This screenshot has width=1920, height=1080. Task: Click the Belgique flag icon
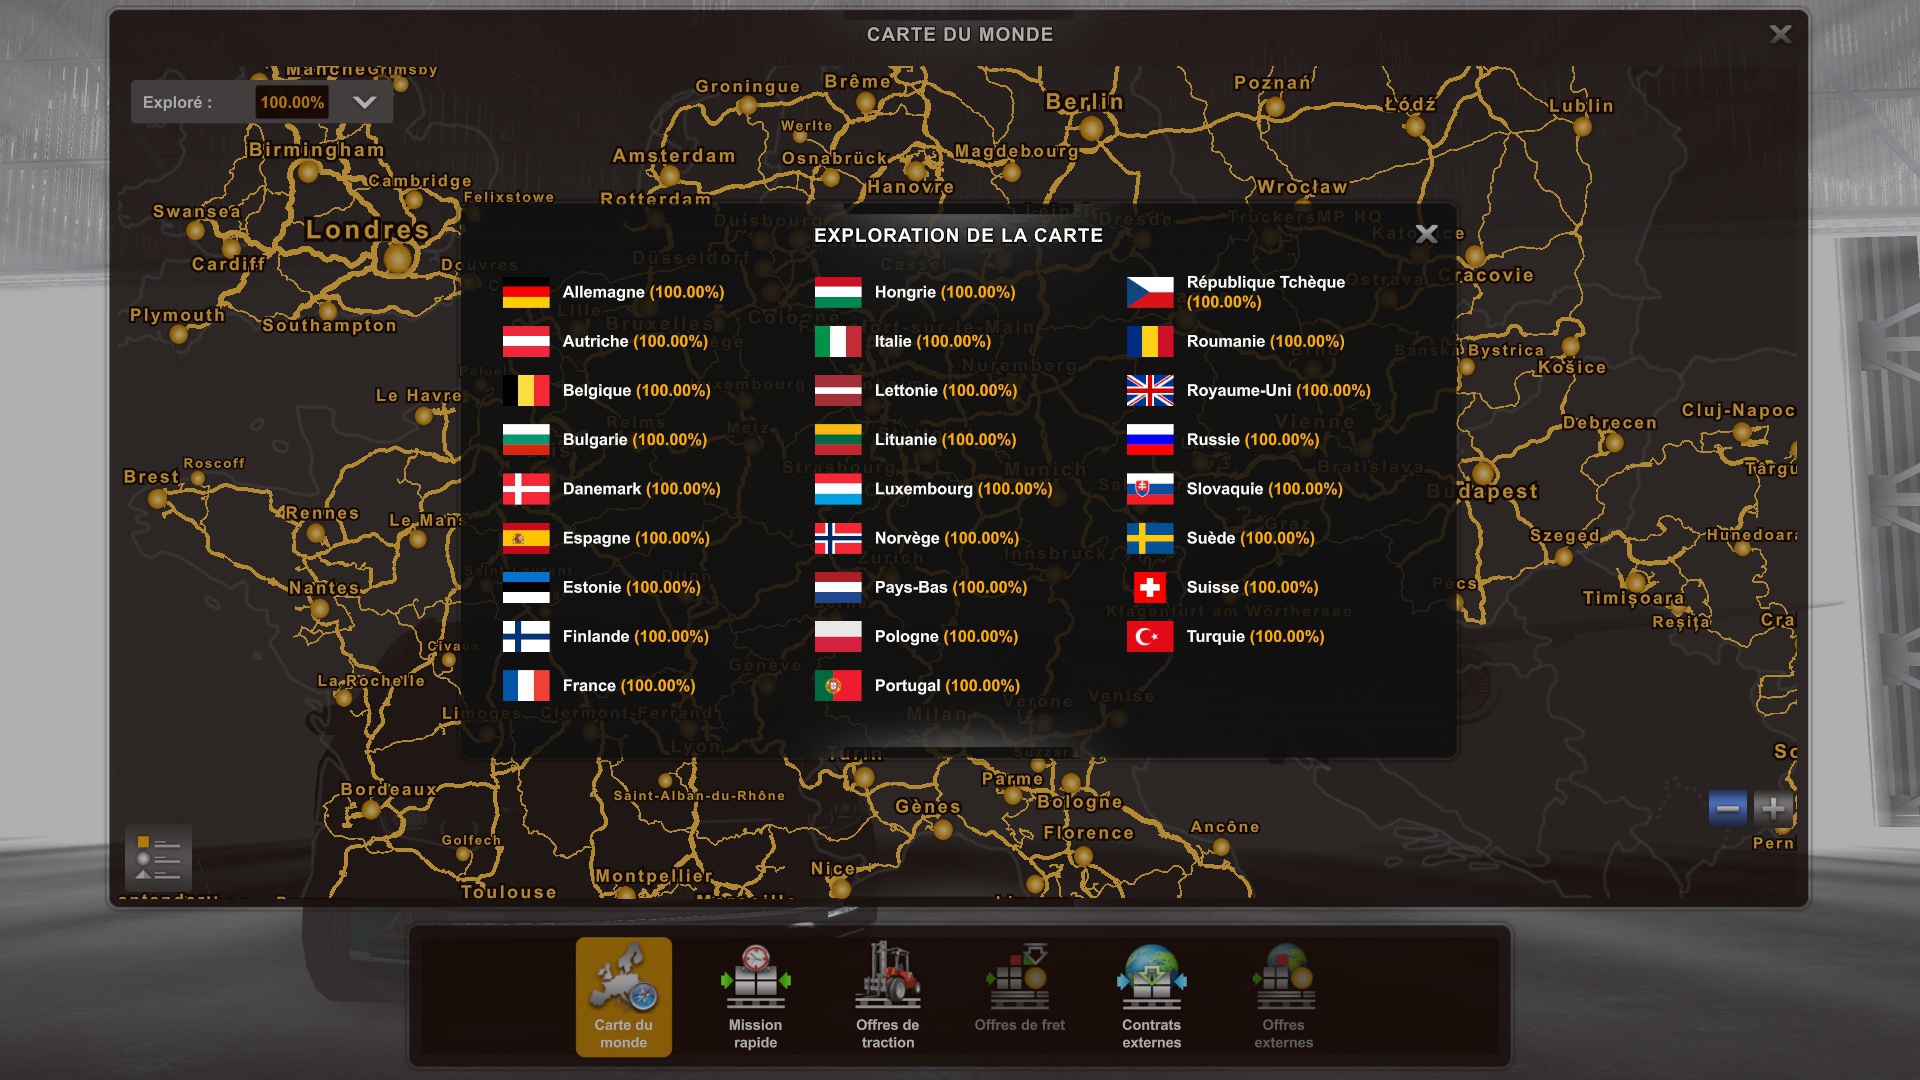[x=526, y=390]
